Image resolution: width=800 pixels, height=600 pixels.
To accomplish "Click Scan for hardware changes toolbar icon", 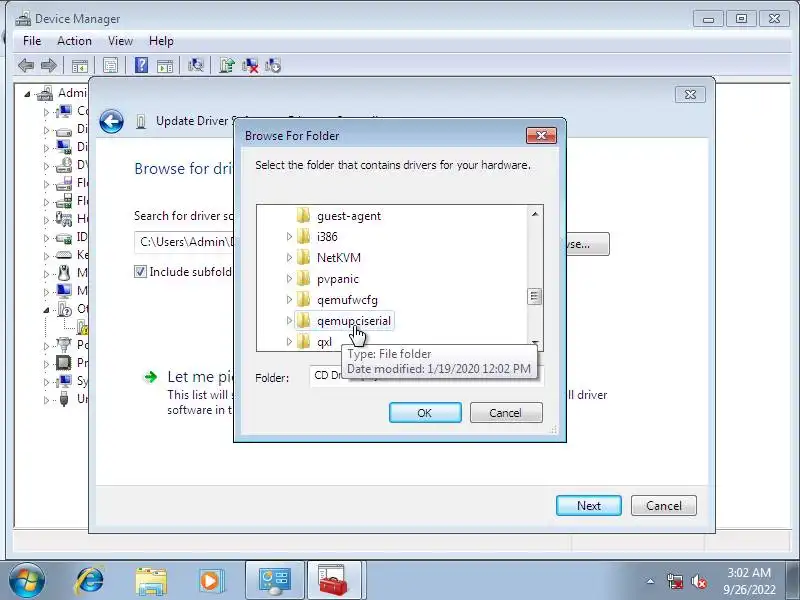I will (195, 65).
